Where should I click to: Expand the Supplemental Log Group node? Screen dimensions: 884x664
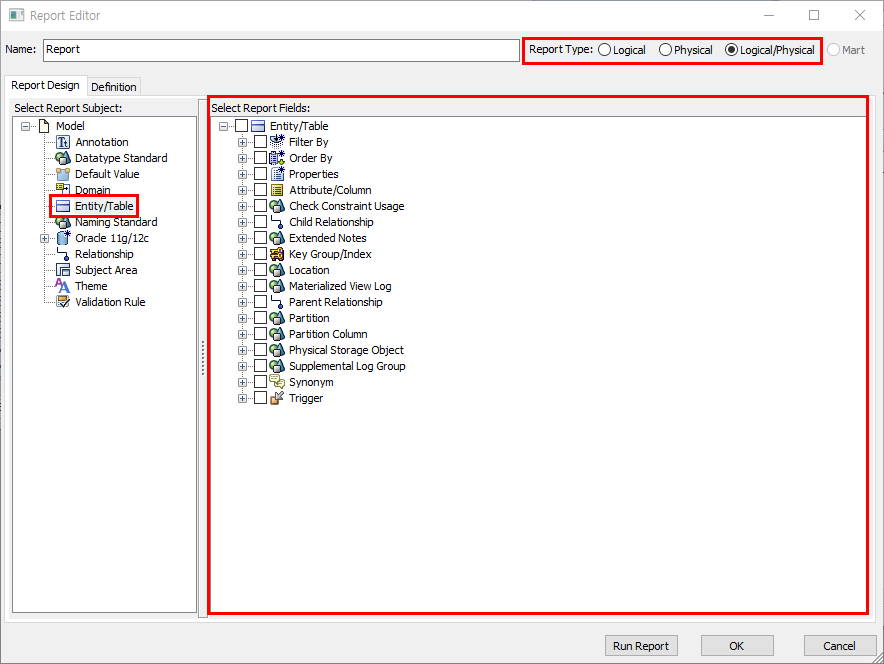click(242, 366)
